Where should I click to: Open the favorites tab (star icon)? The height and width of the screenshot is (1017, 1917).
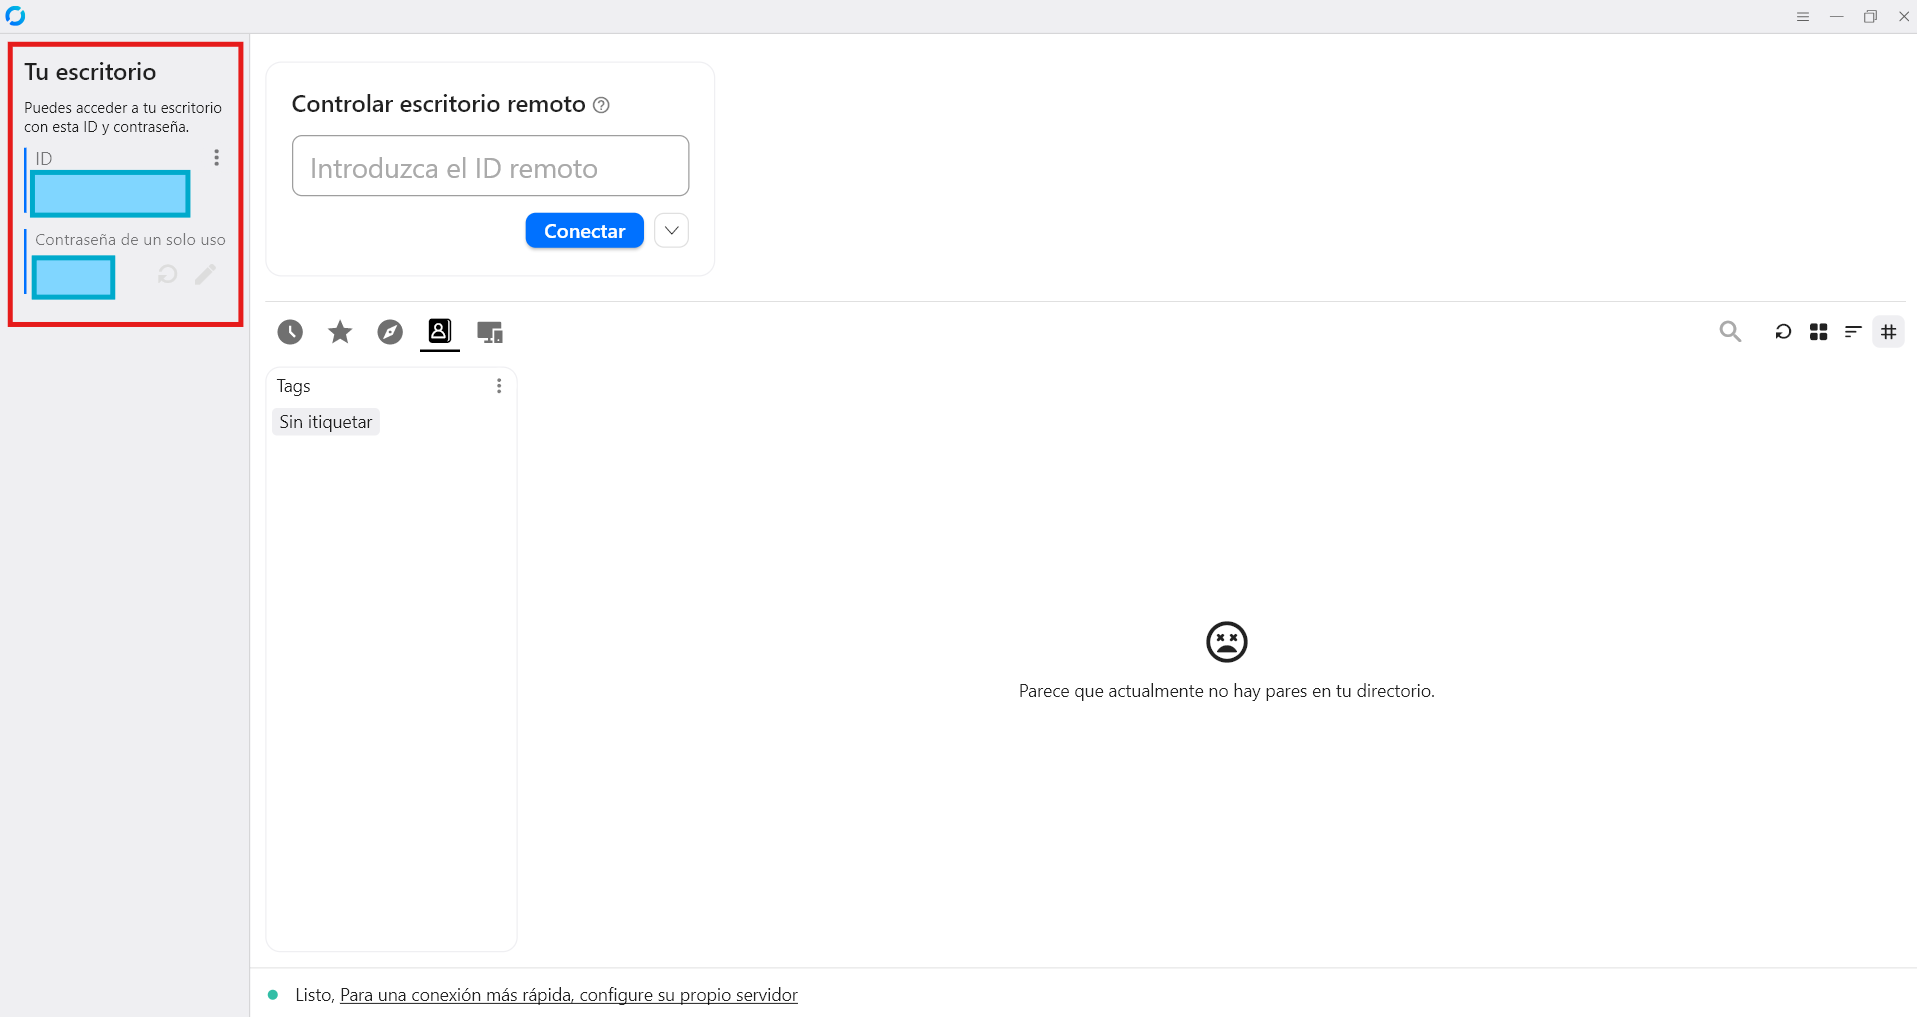tap(340, 332)
